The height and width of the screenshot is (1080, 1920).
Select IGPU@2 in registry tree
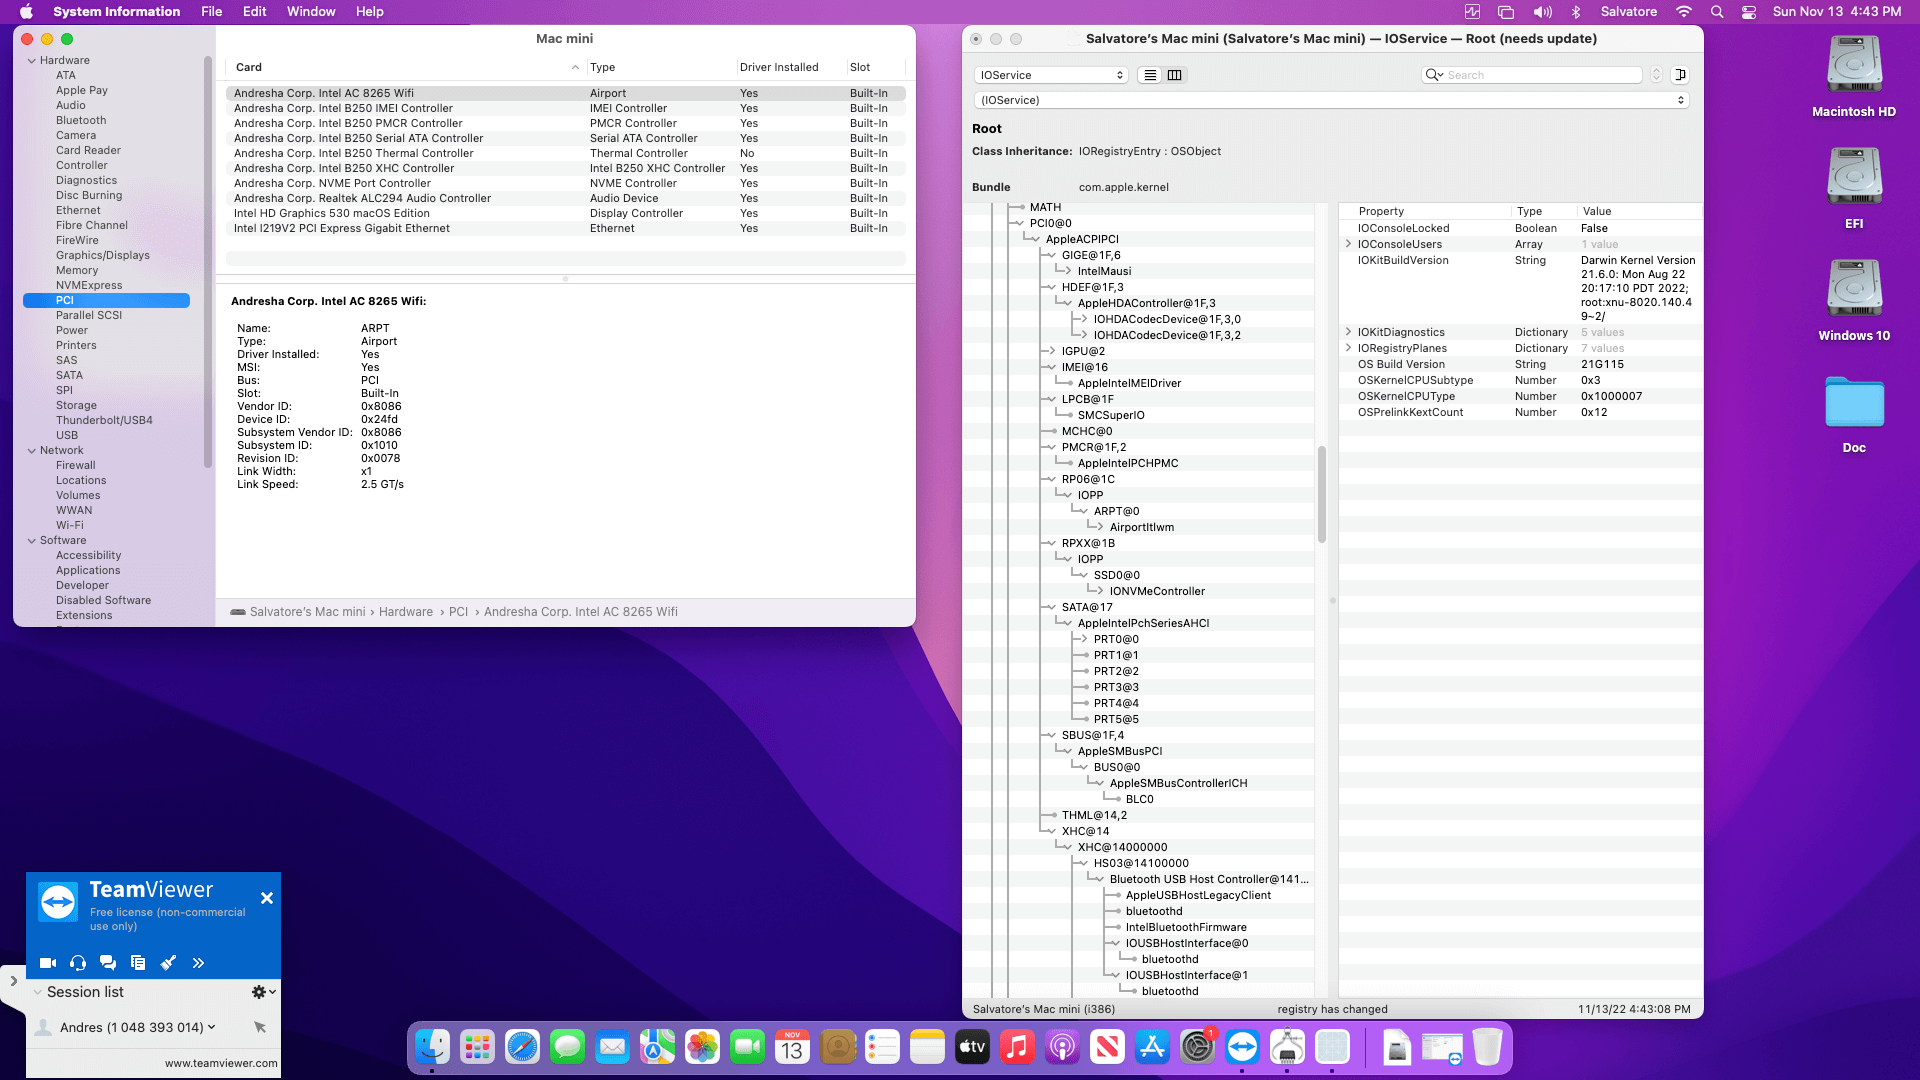[1083, 351]
